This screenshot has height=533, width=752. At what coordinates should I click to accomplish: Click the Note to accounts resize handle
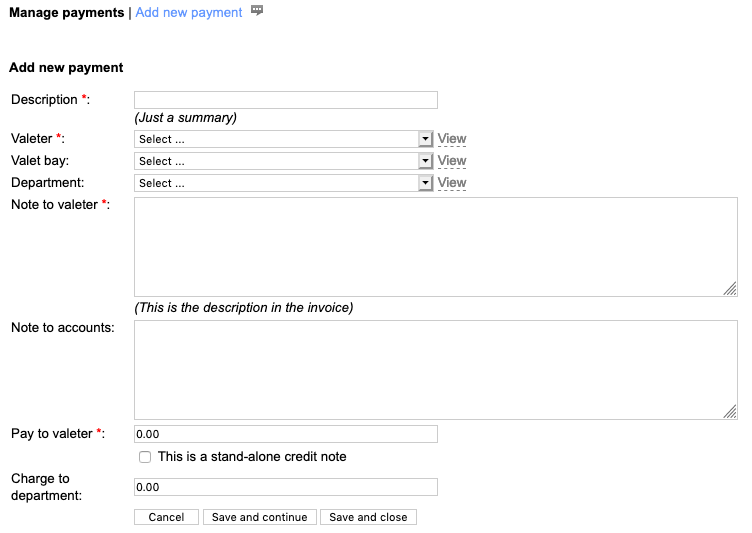pyautogui.click(x=730, y=411)
